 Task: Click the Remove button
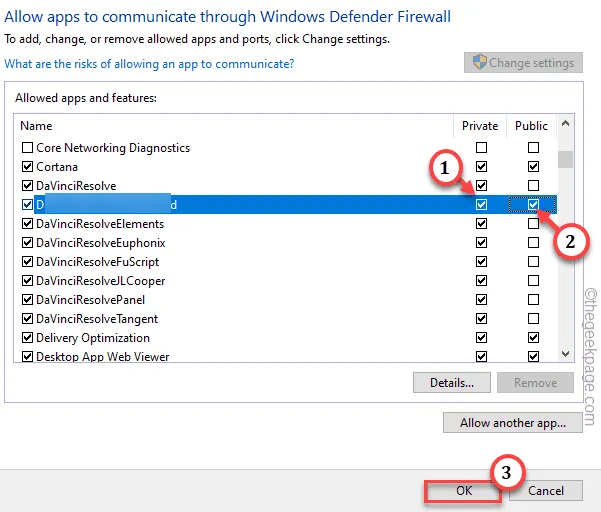click(x=535, y=382)
